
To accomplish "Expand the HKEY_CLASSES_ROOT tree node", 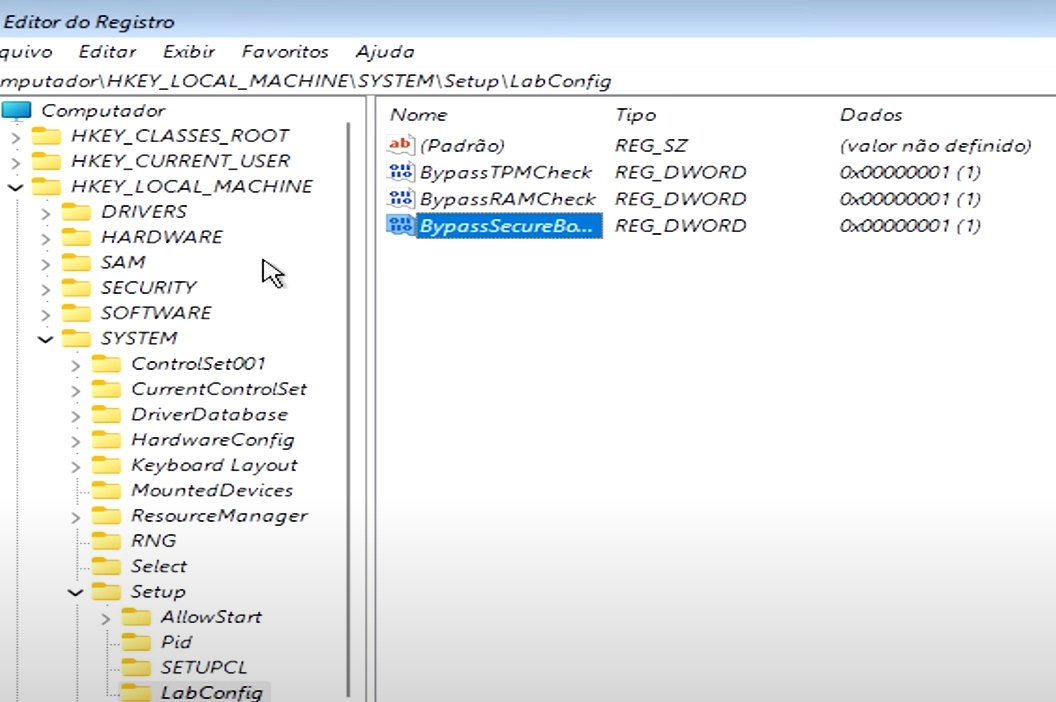I will click(x=15, y=137).
